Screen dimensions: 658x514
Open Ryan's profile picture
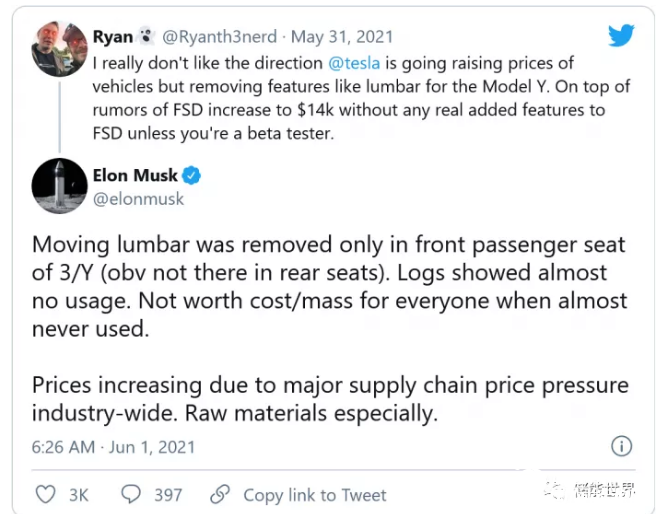[x=59, y=49]
